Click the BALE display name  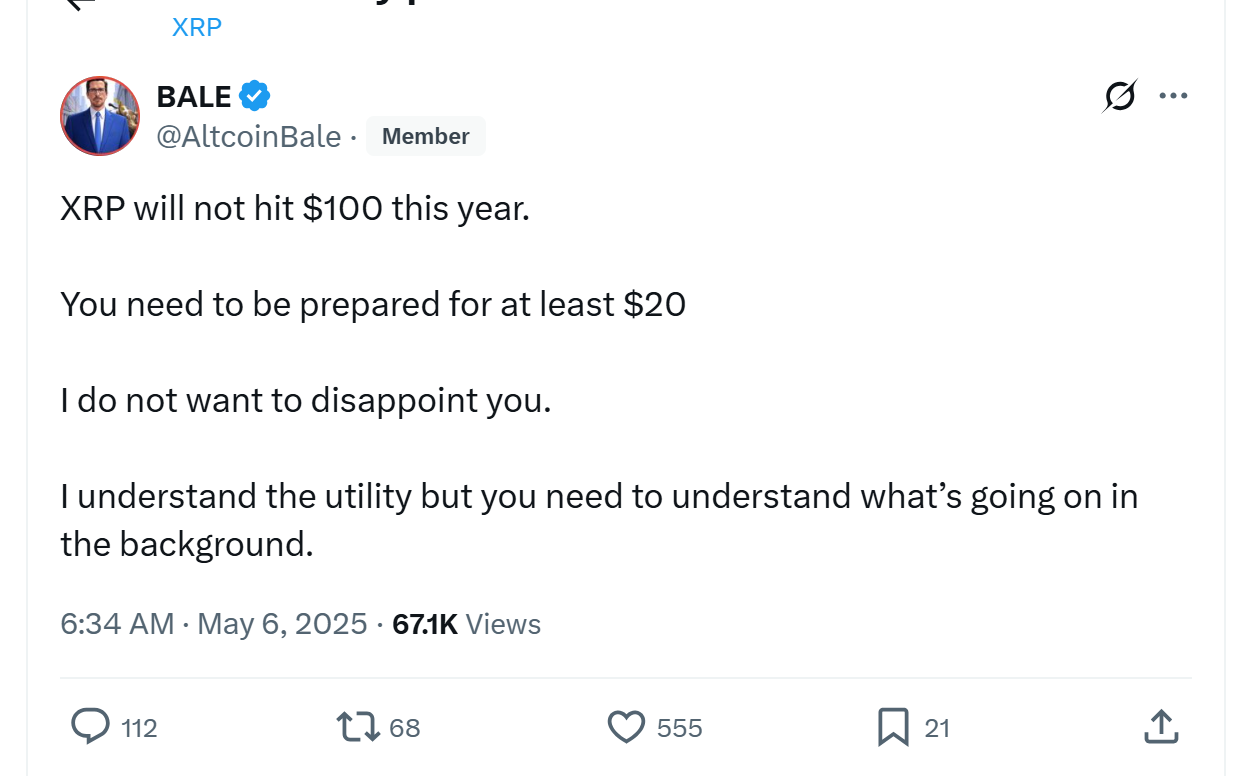click(x=194, y=96)
